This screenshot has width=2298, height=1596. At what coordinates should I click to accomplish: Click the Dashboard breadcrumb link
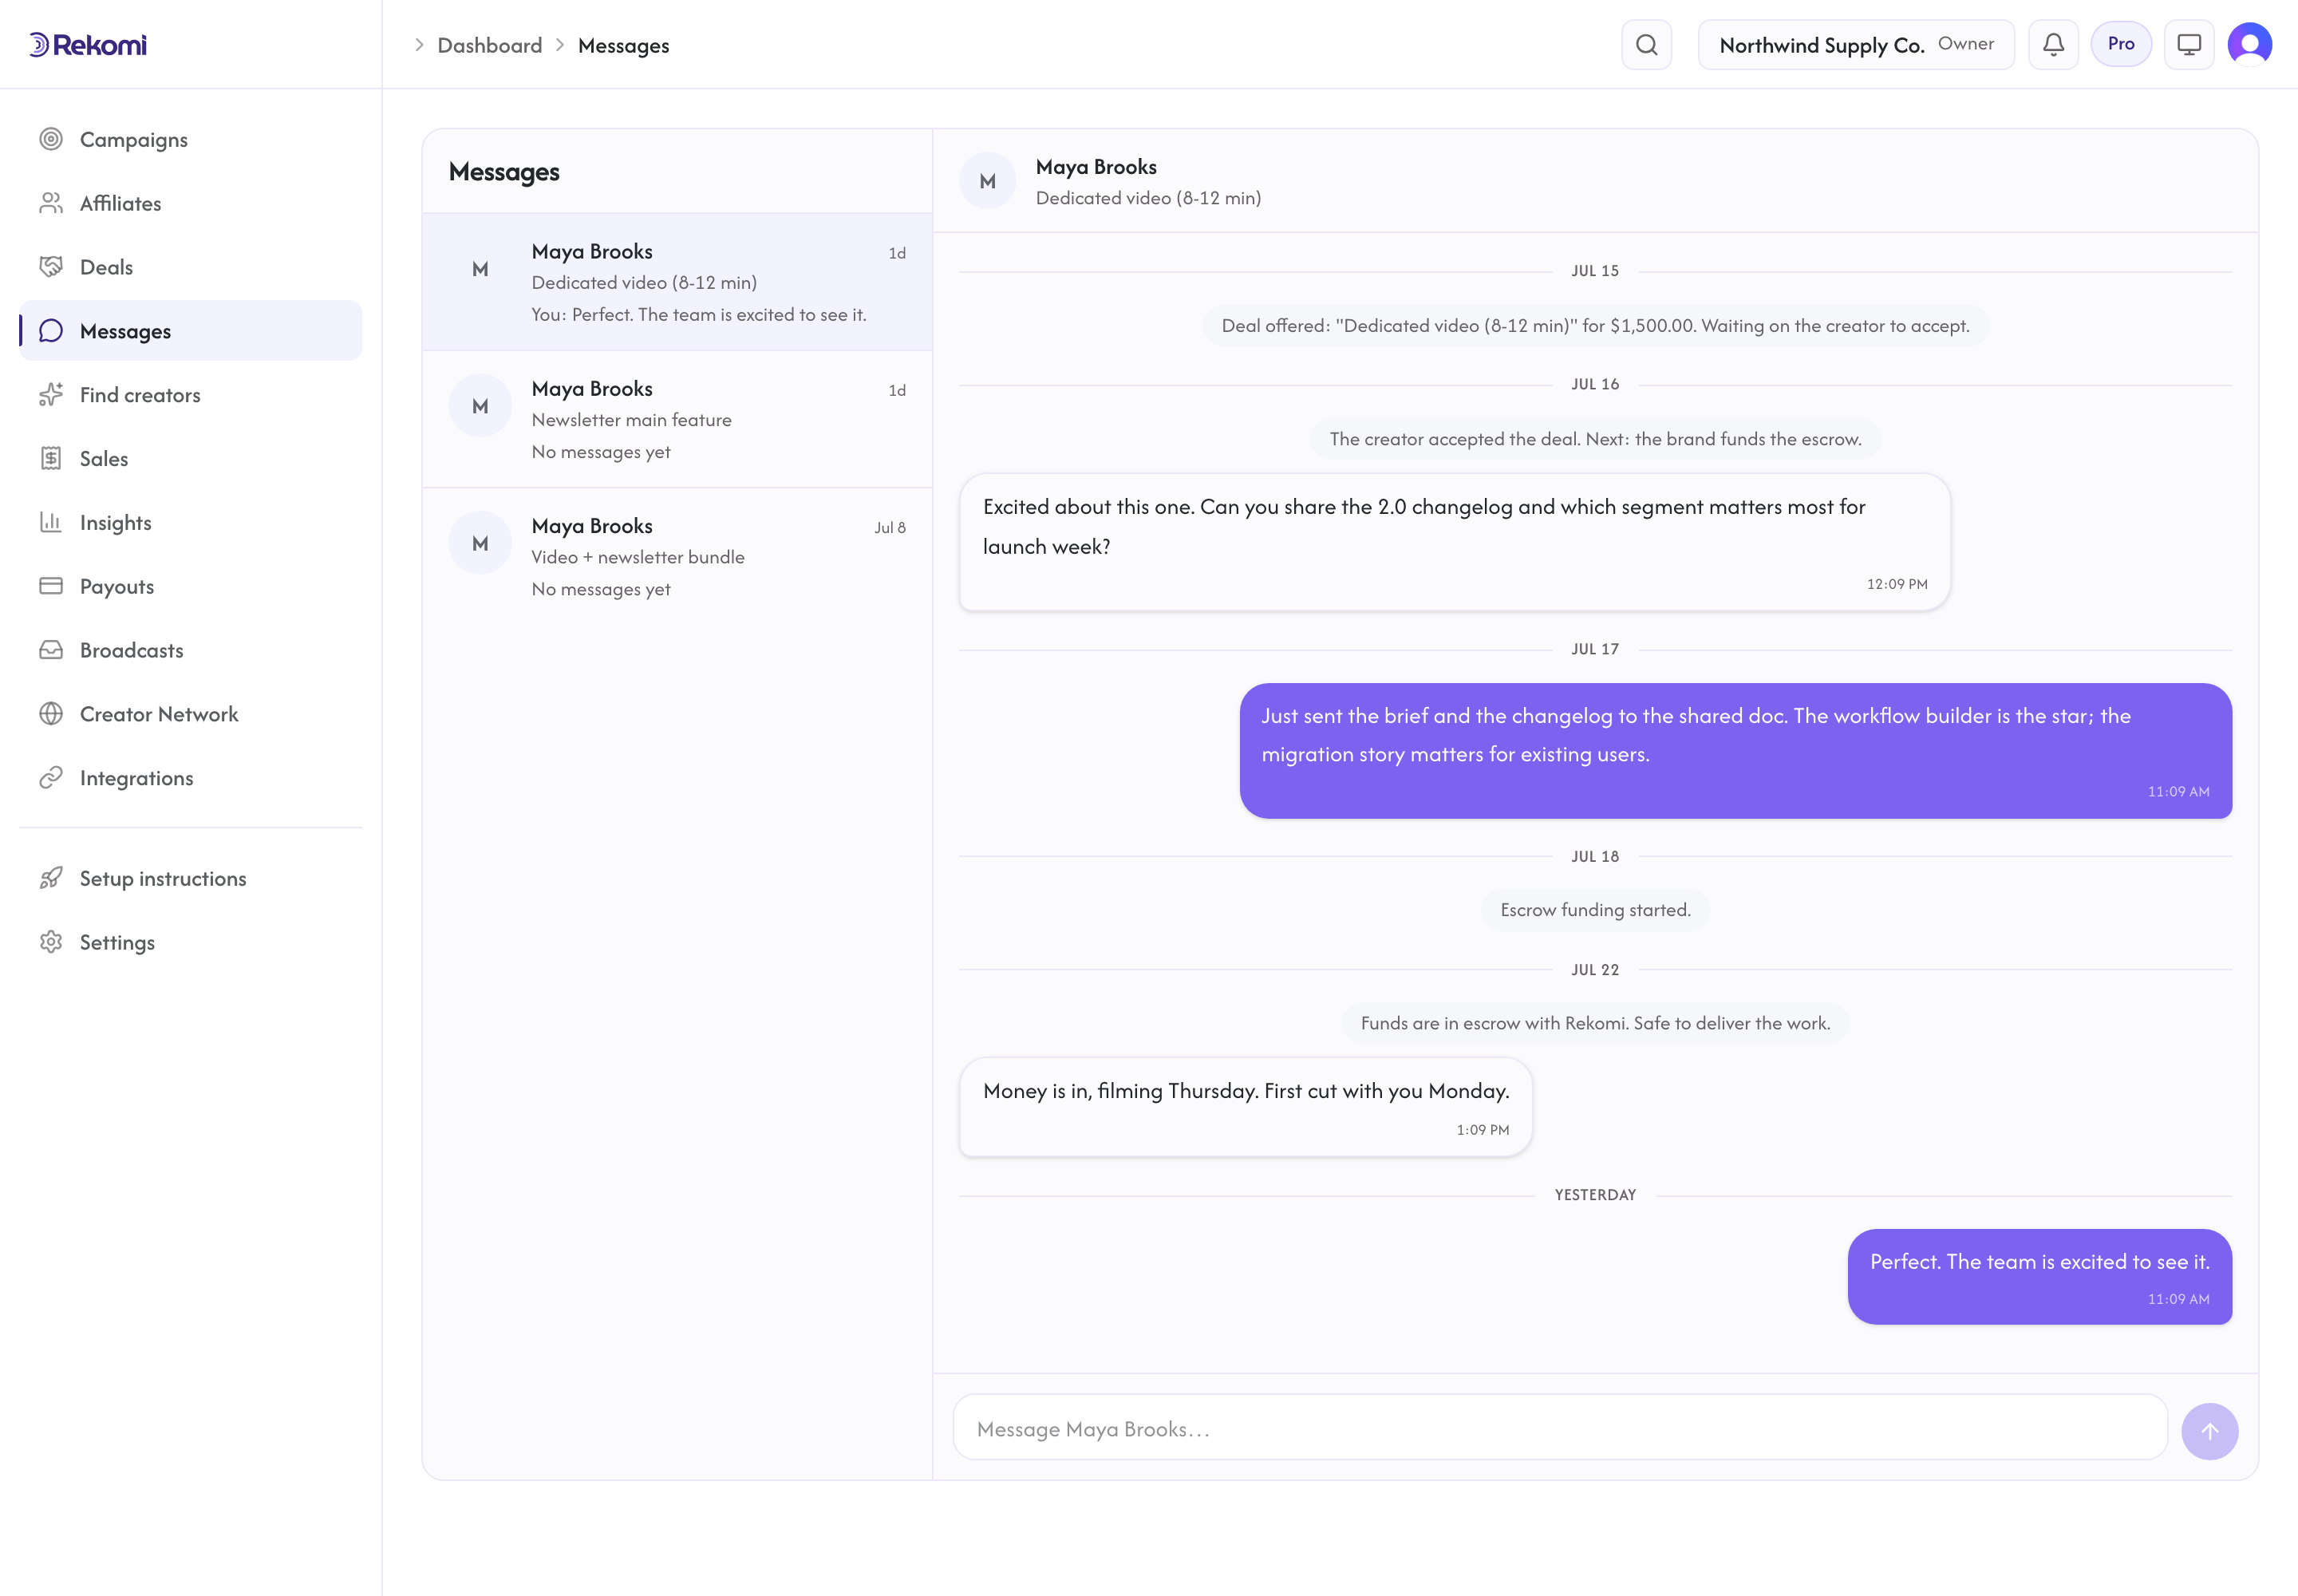coord(490,45)
